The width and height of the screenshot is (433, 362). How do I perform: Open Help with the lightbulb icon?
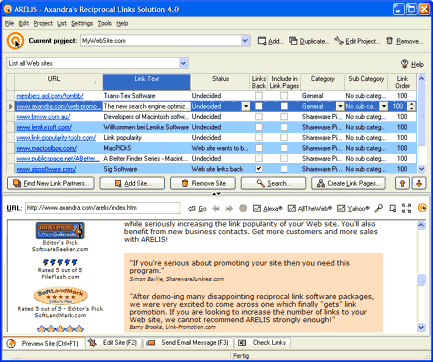412,64
